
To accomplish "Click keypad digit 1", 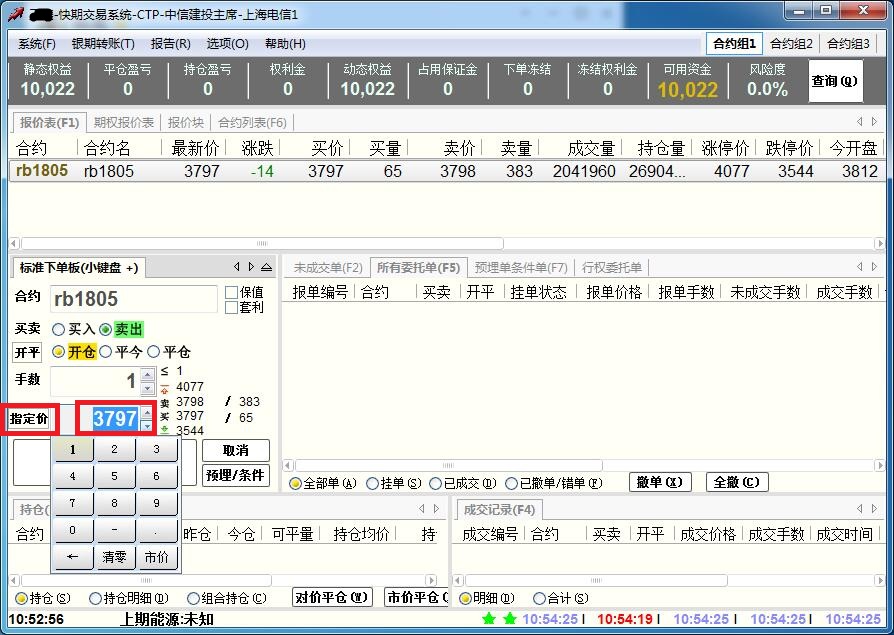I will tap(72, 450).
